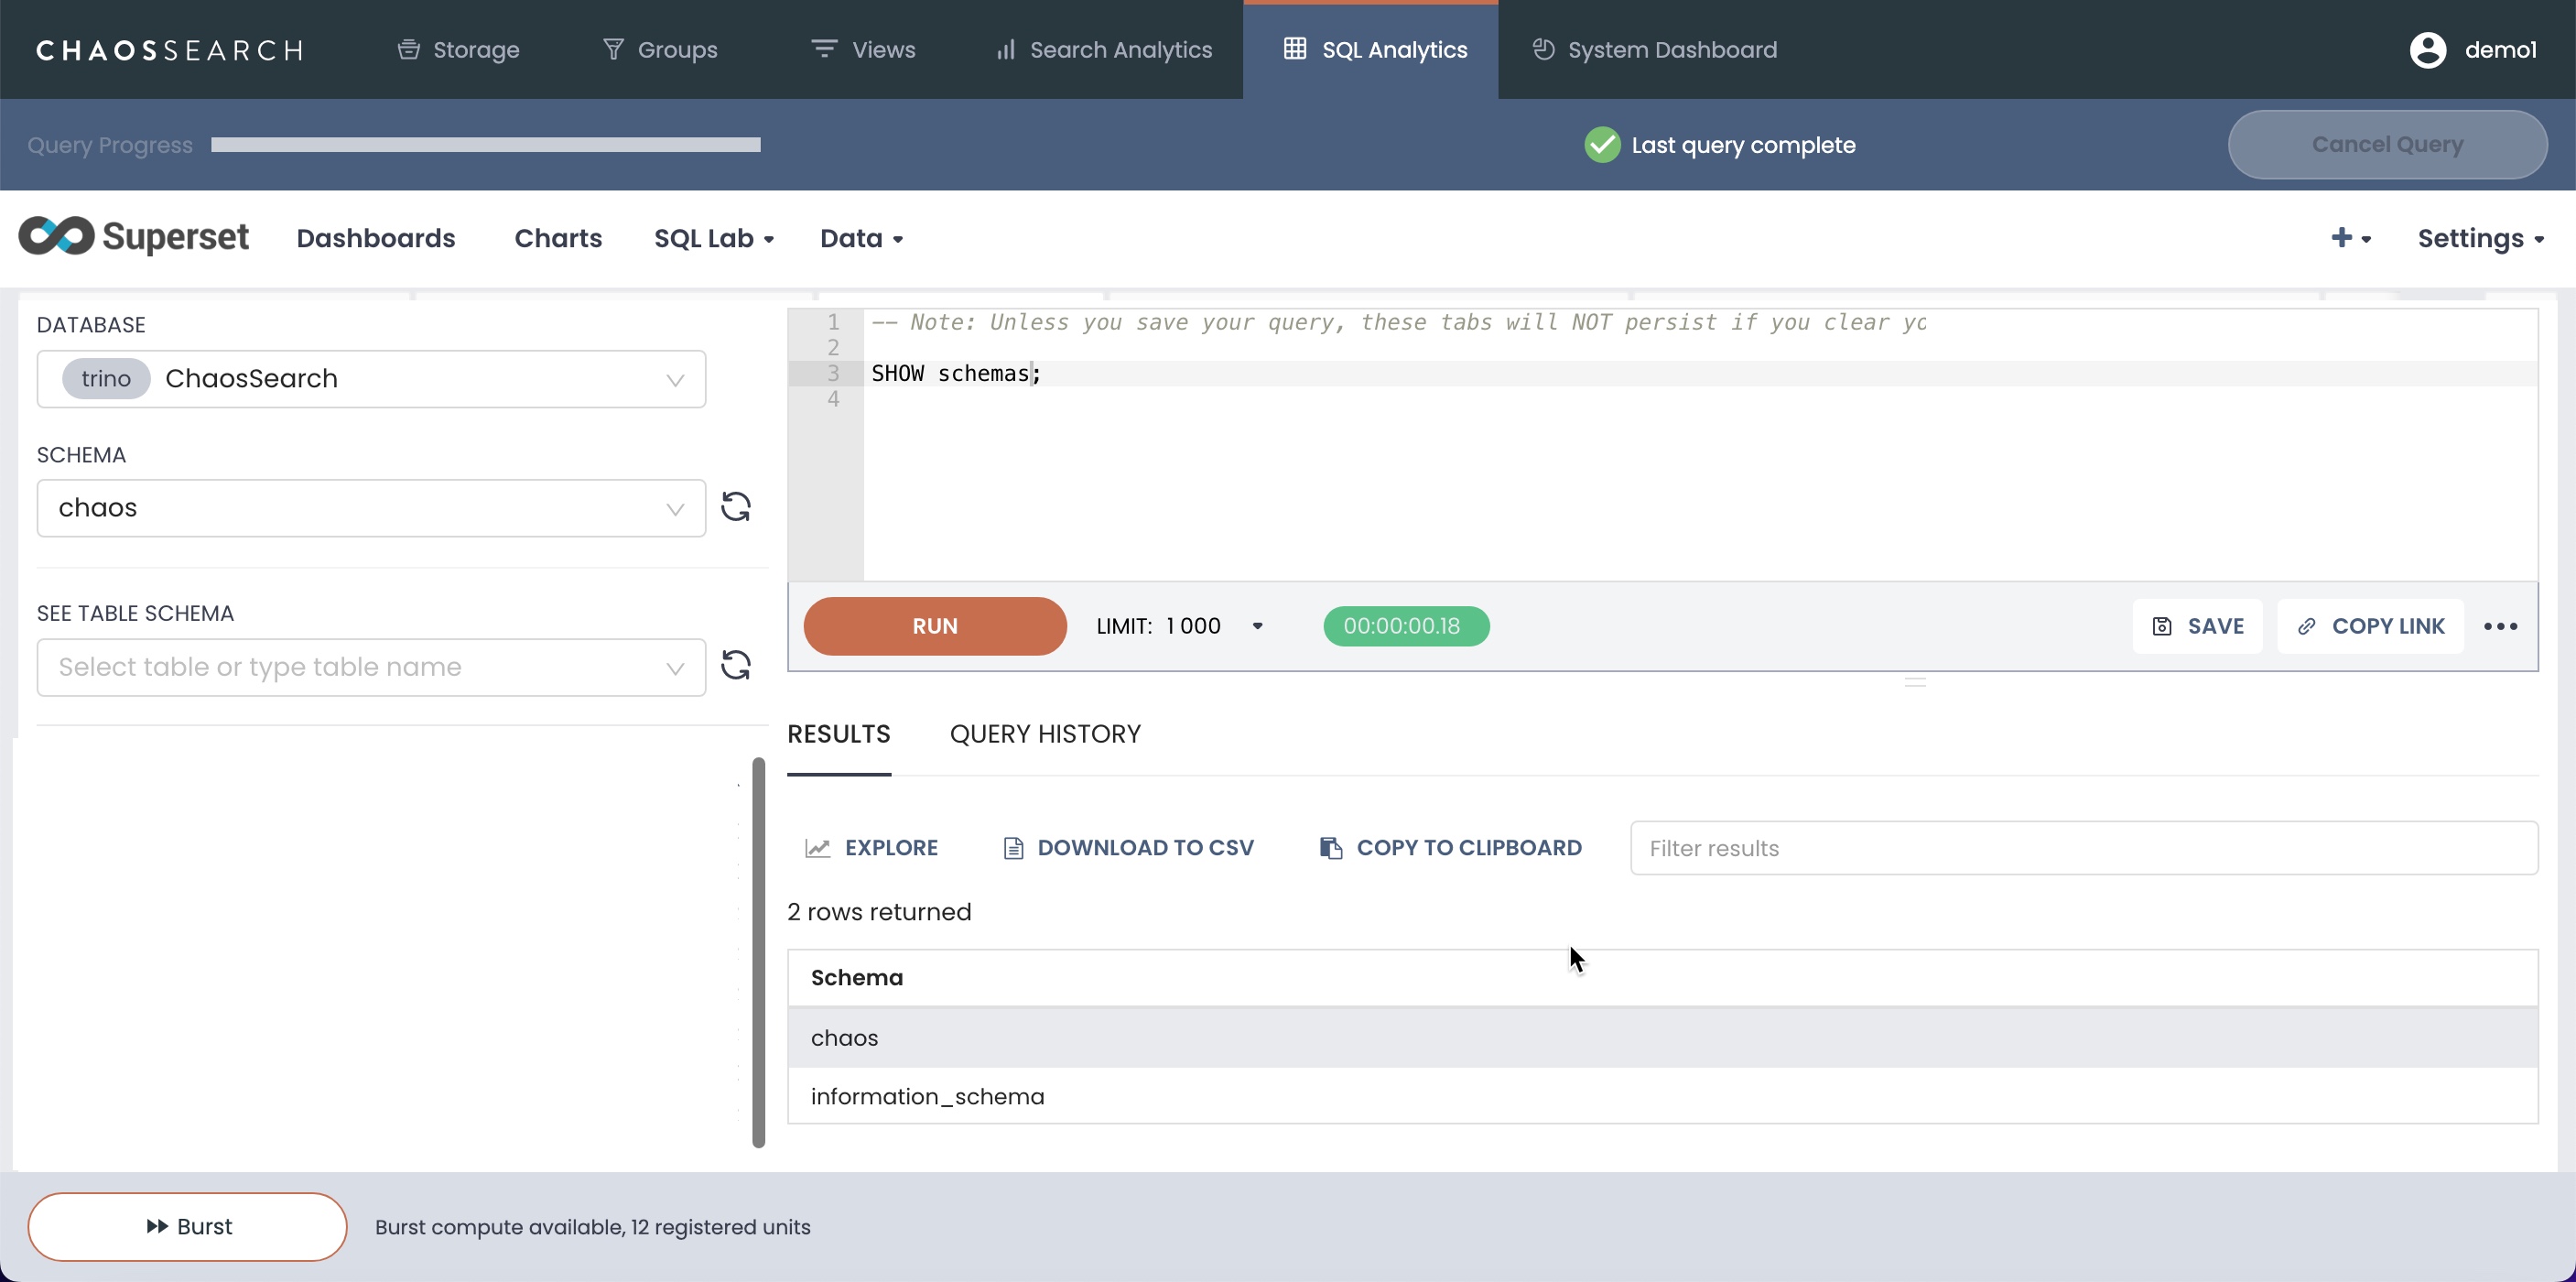This screenshot has height=1282, width=2576.
Task: Click the schema refresh icon
Action: 736,507
